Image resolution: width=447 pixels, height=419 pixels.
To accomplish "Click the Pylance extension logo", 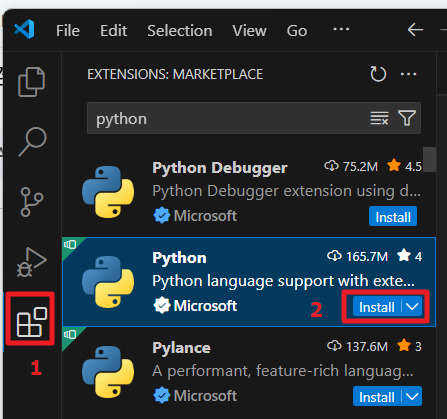I will [x=108, y=372].
